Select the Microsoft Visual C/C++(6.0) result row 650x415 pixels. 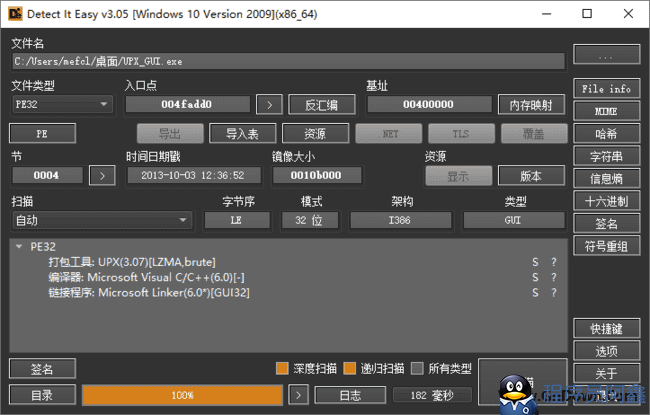[x=288, y=277]
